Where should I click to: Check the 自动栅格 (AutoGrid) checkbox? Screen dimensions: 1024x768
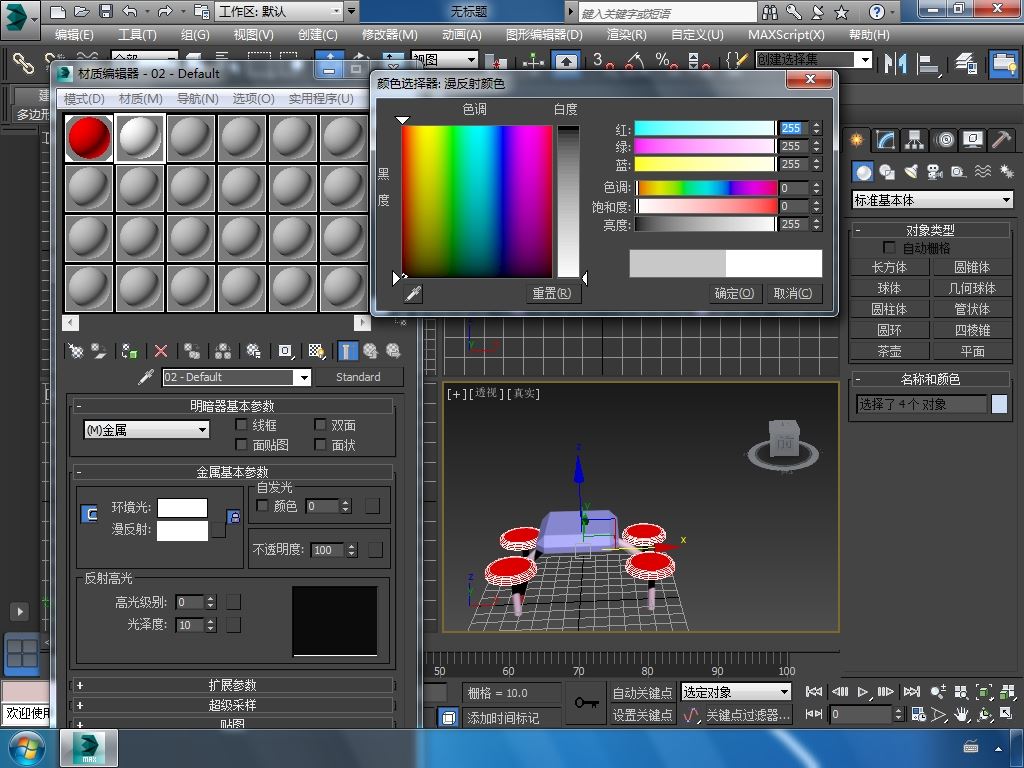pyautogui.click(x=889, y=248)
